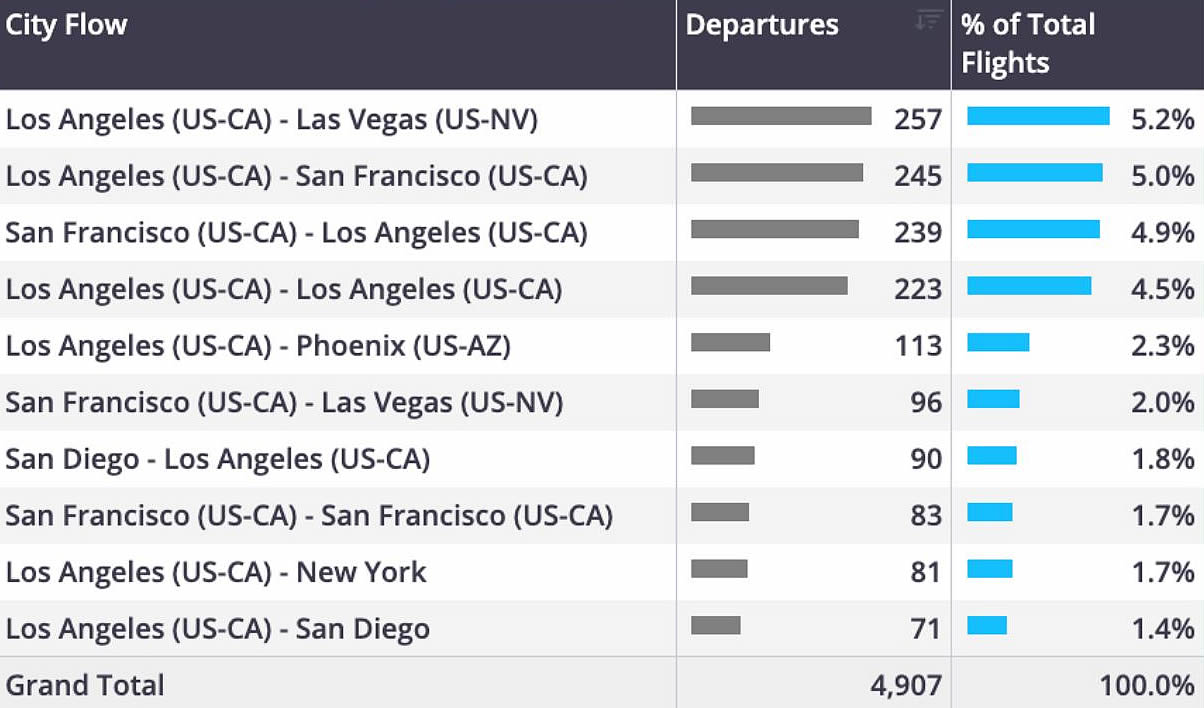
Task: Click blue percentage bar for 5.2%
Action: coord(1038,116)
